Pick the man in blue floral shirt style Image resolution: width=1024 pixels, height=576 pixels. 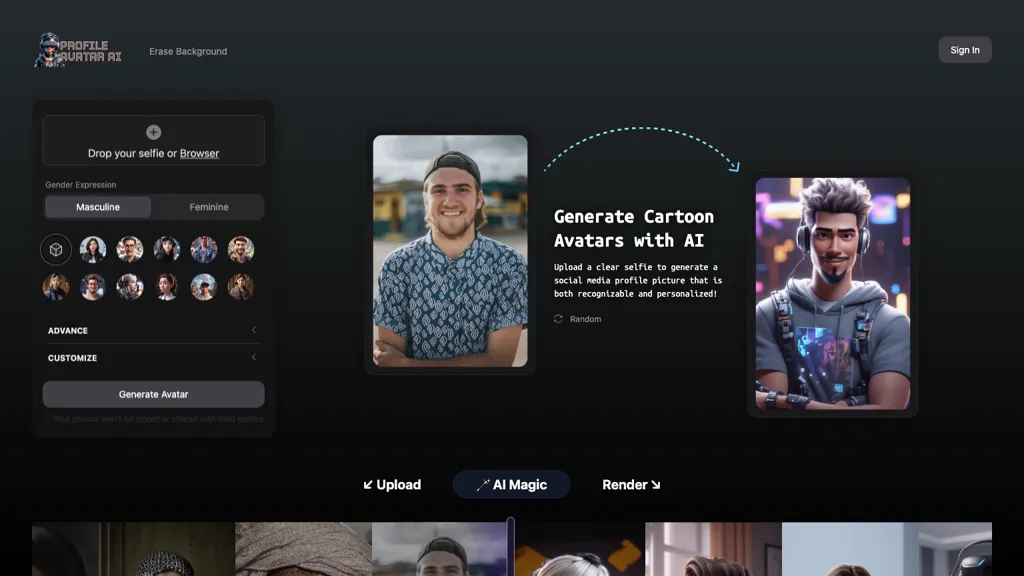pyautogui.click(x=204, y=249)
